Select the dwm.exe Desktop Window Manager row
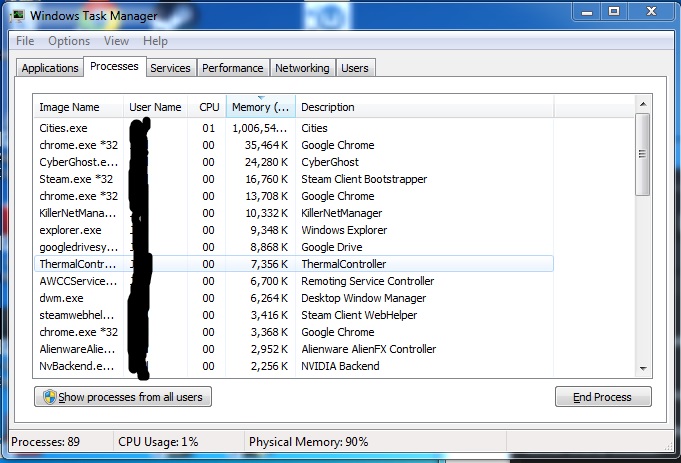This screenshot has height=463, width=681. pos(62,298)
